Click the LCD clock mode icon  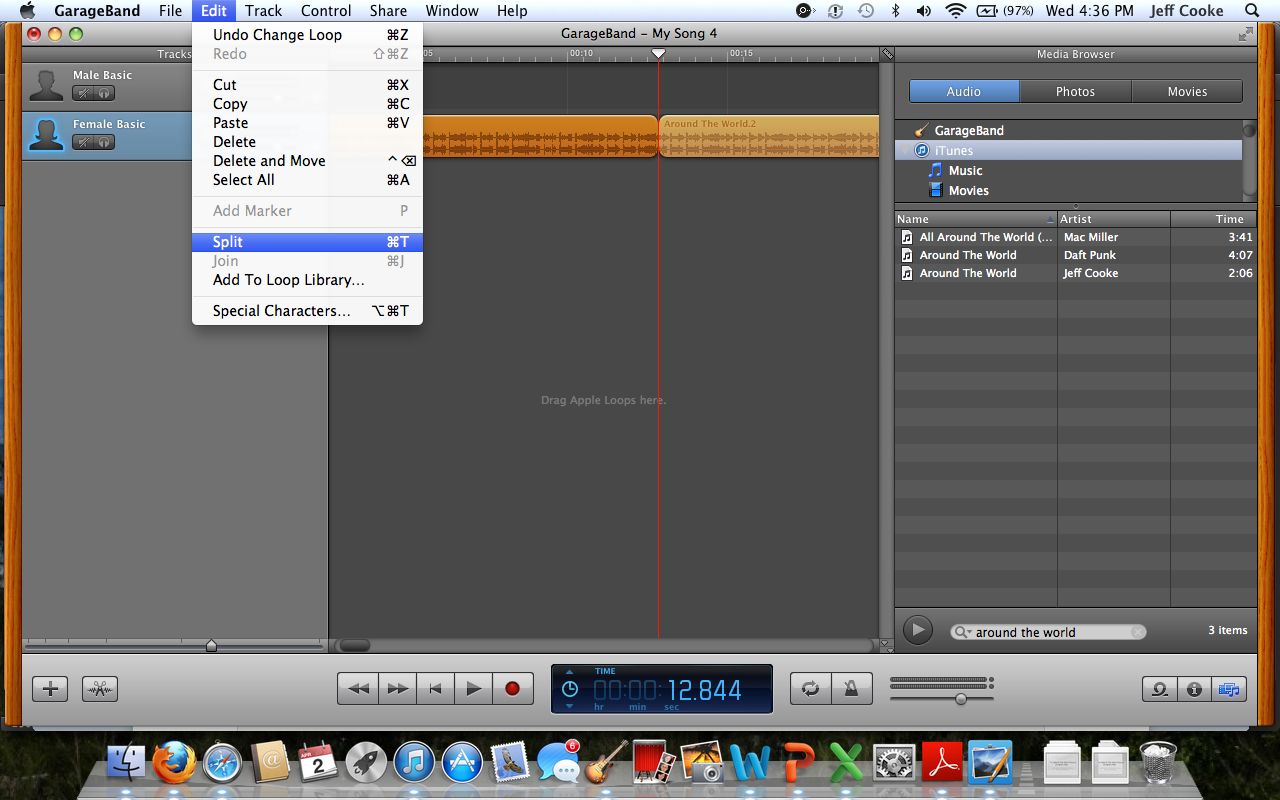point(570,689)
